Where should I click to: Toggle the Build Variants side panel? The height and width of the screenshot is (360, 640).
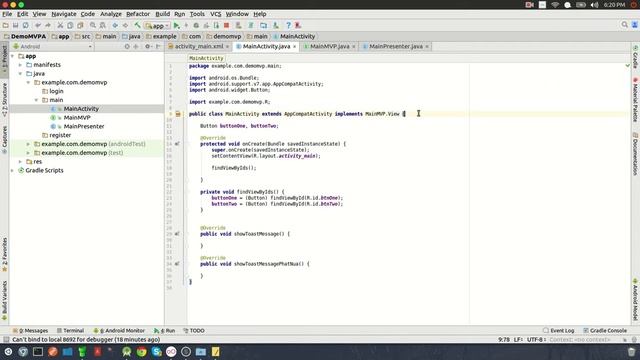4,300
